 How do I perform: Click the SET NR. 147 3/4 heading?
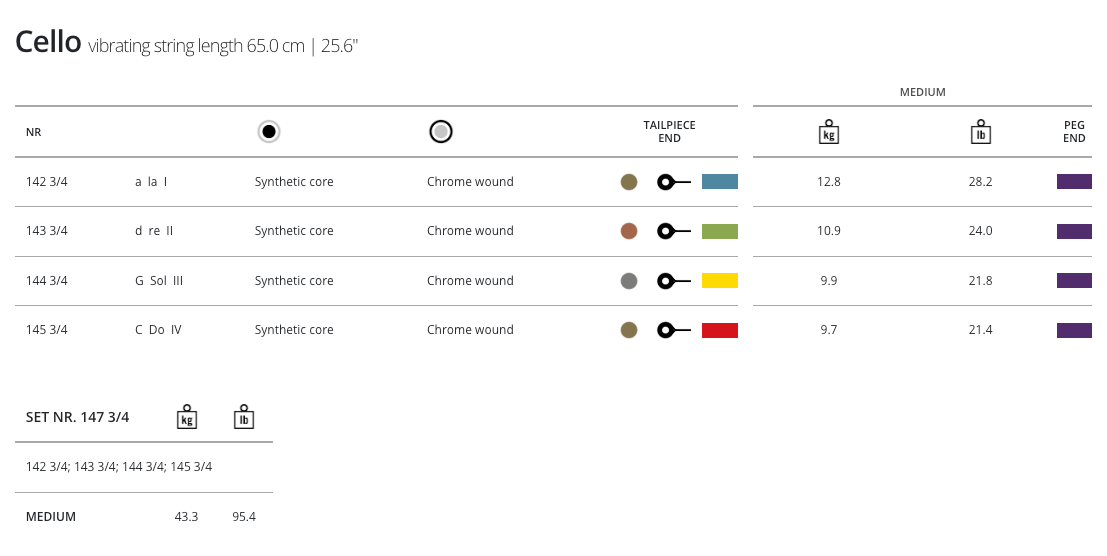point(77,417)
